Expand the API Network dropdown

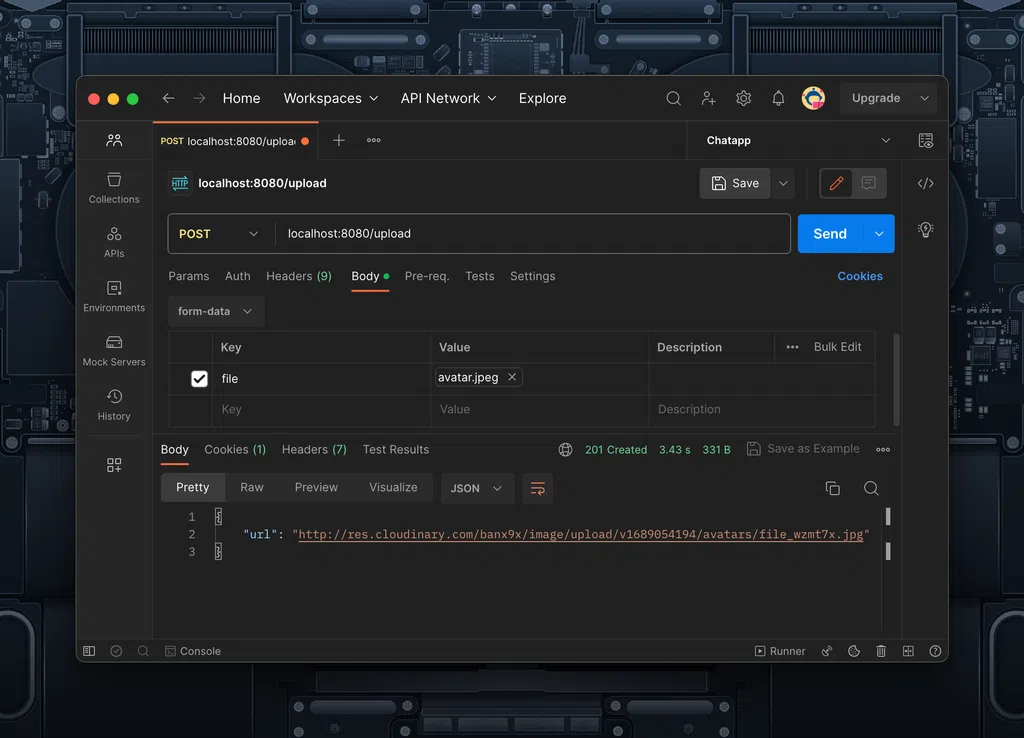click(448, 98)
